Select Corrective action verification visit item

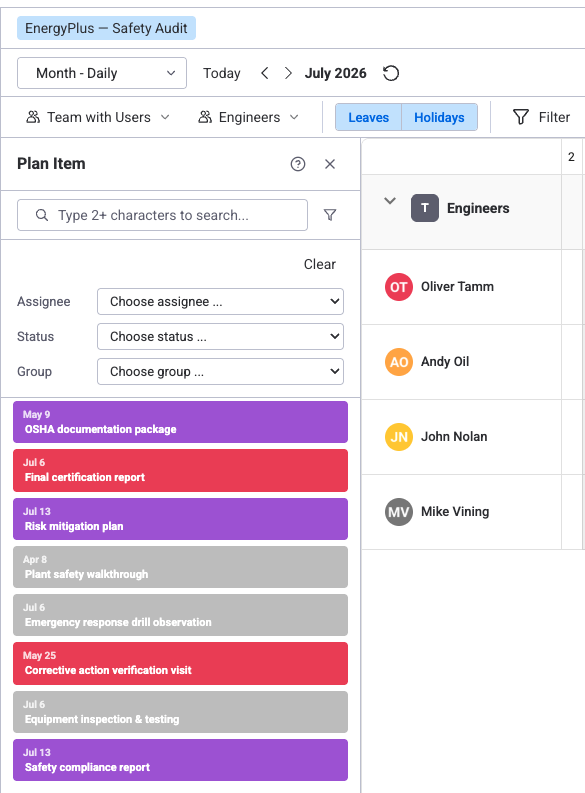181,664
